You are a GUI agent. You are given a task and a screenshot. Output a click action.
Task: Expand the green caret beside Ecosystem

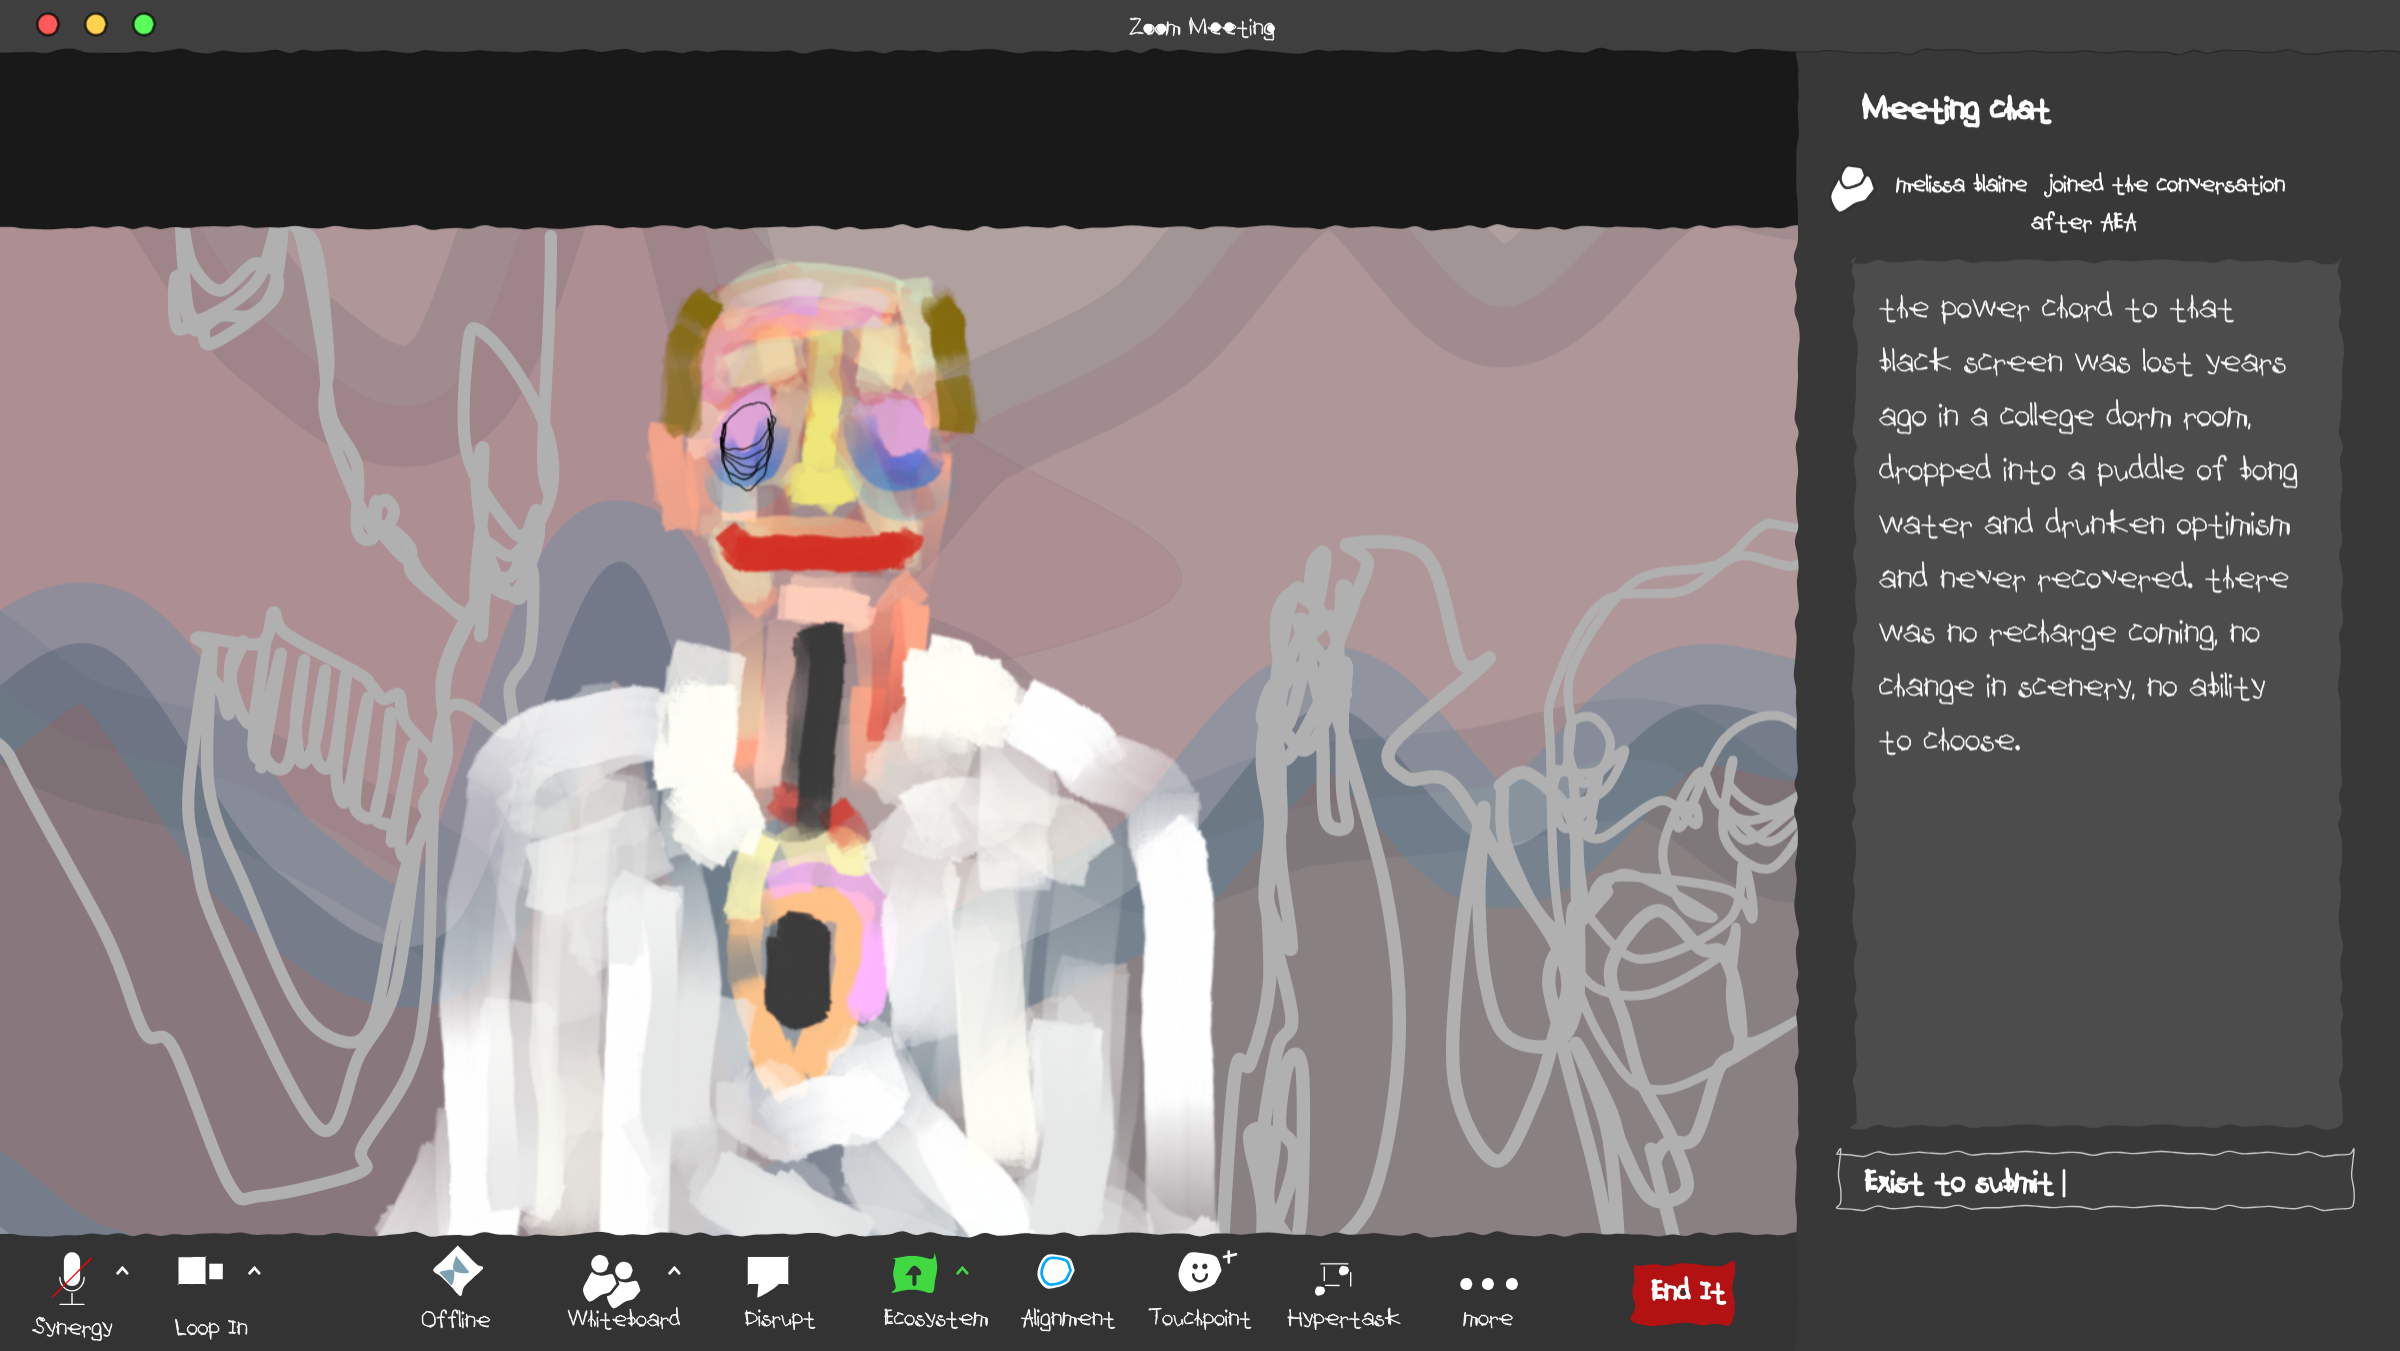962,1271
